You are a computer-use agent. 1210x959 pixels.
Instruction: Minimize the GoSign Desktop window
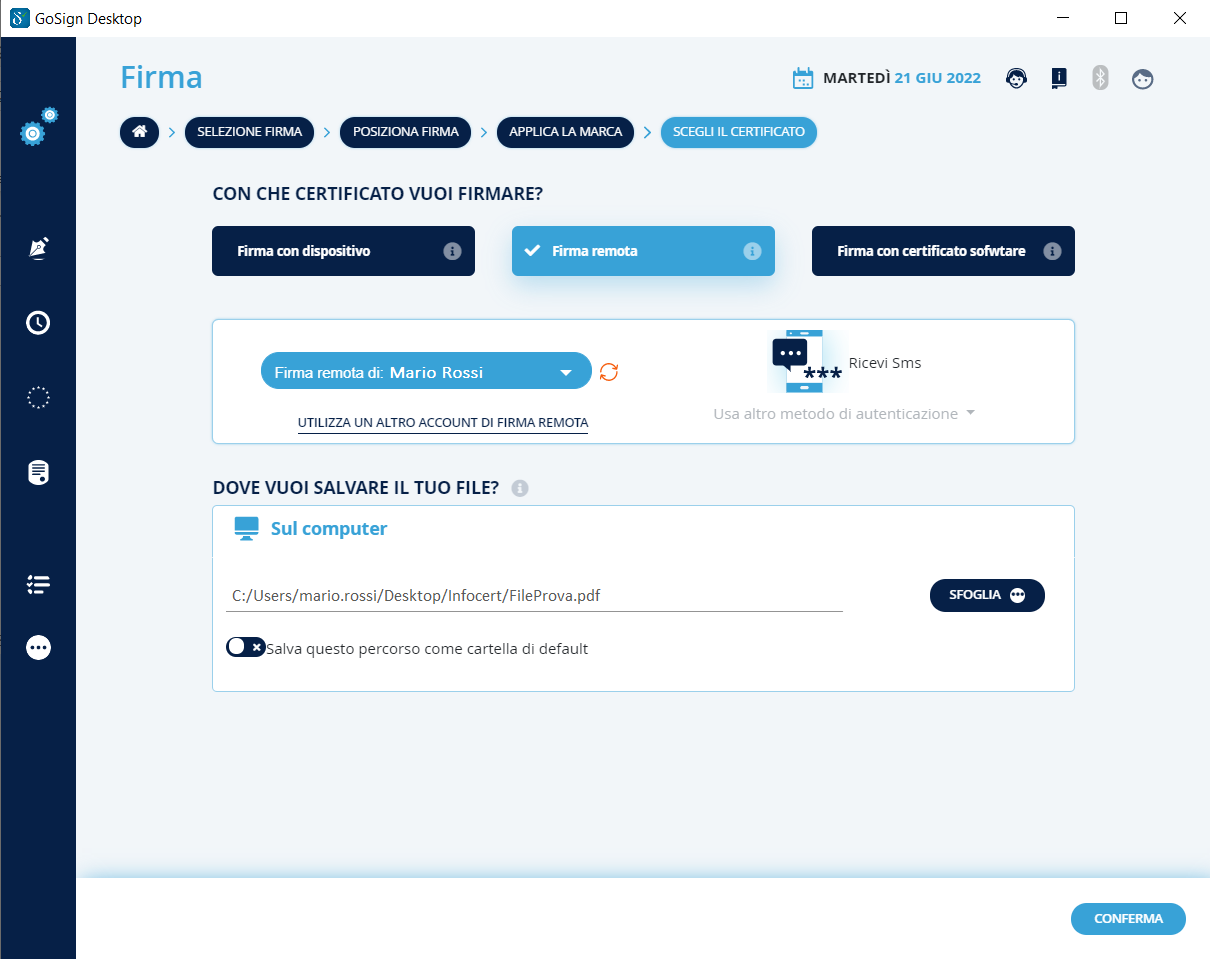(1062, 18)
